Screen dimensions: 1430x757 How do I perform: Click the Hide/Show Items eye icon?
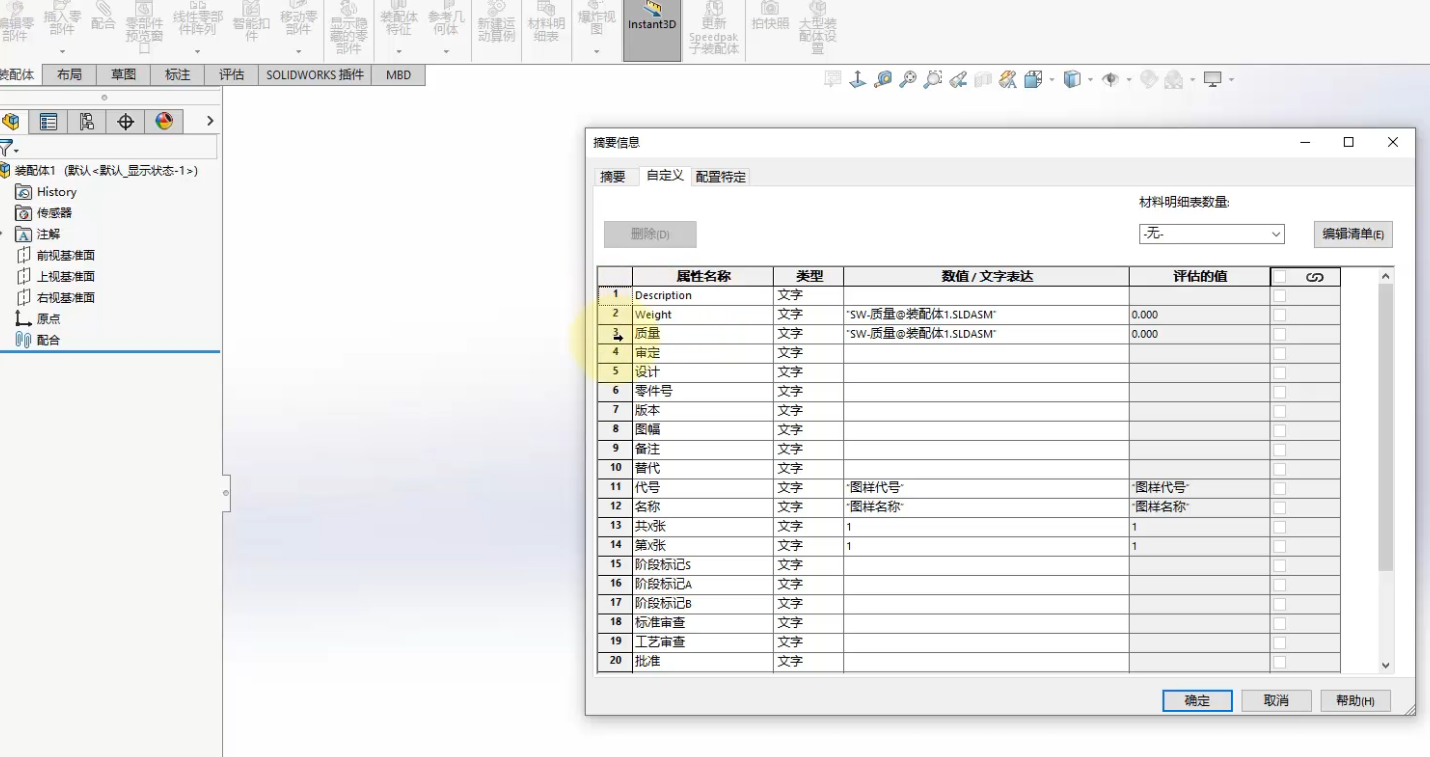[1110, 79]
